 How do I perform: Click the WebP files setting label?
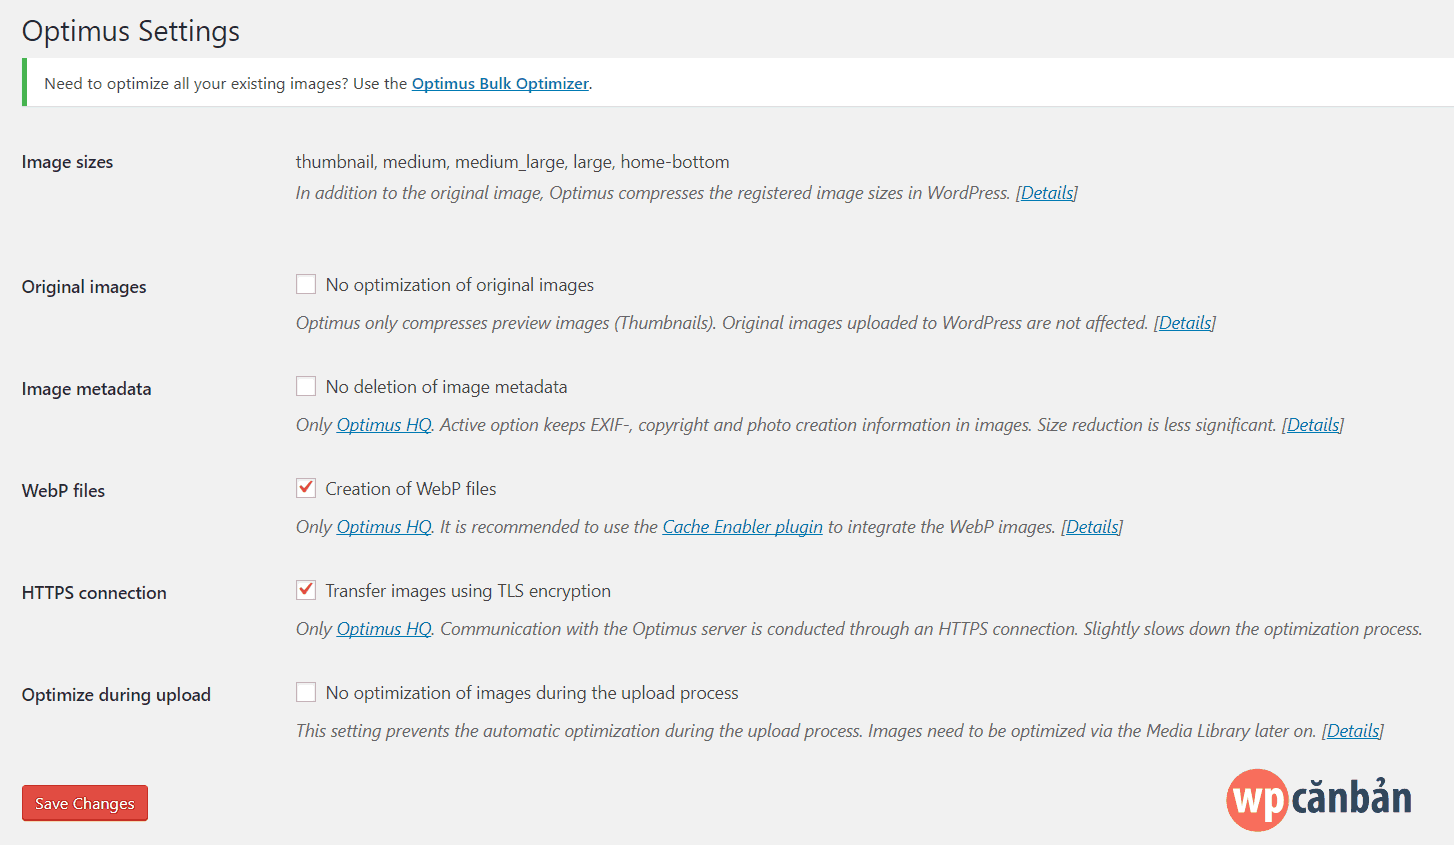click(63, 491)
